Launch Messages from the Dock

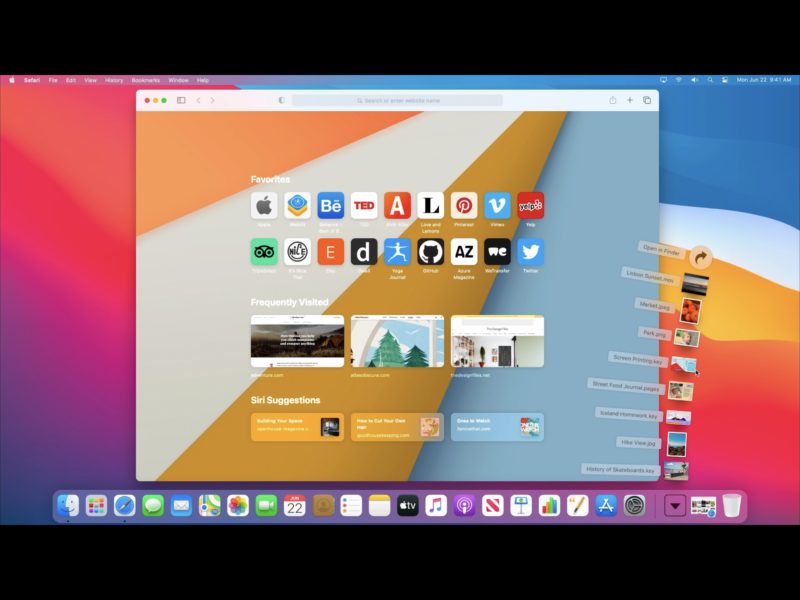click(153, 506)
